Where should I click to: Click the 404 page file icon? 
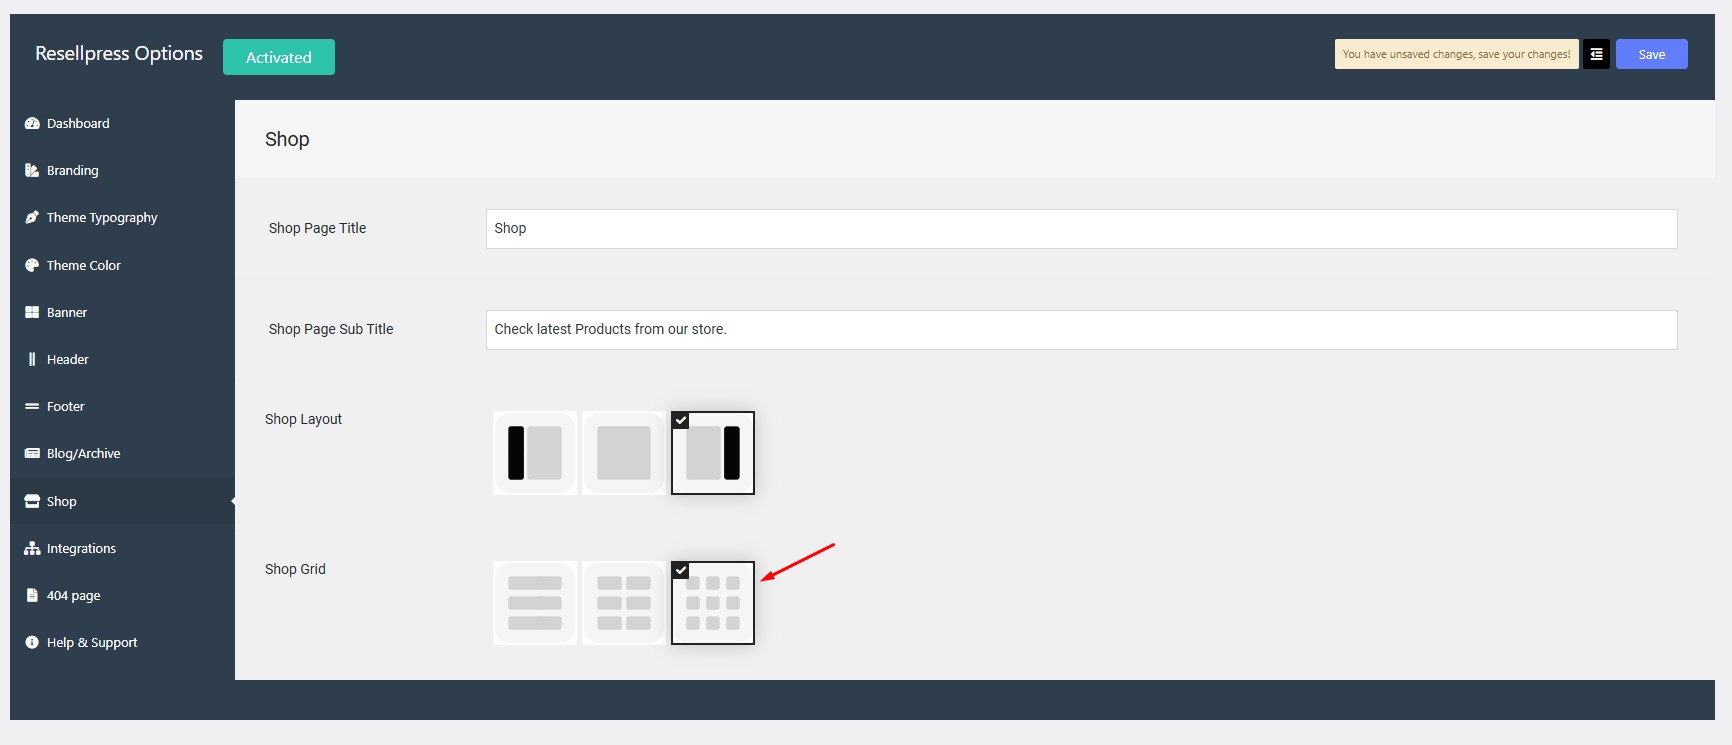(32, 596)
